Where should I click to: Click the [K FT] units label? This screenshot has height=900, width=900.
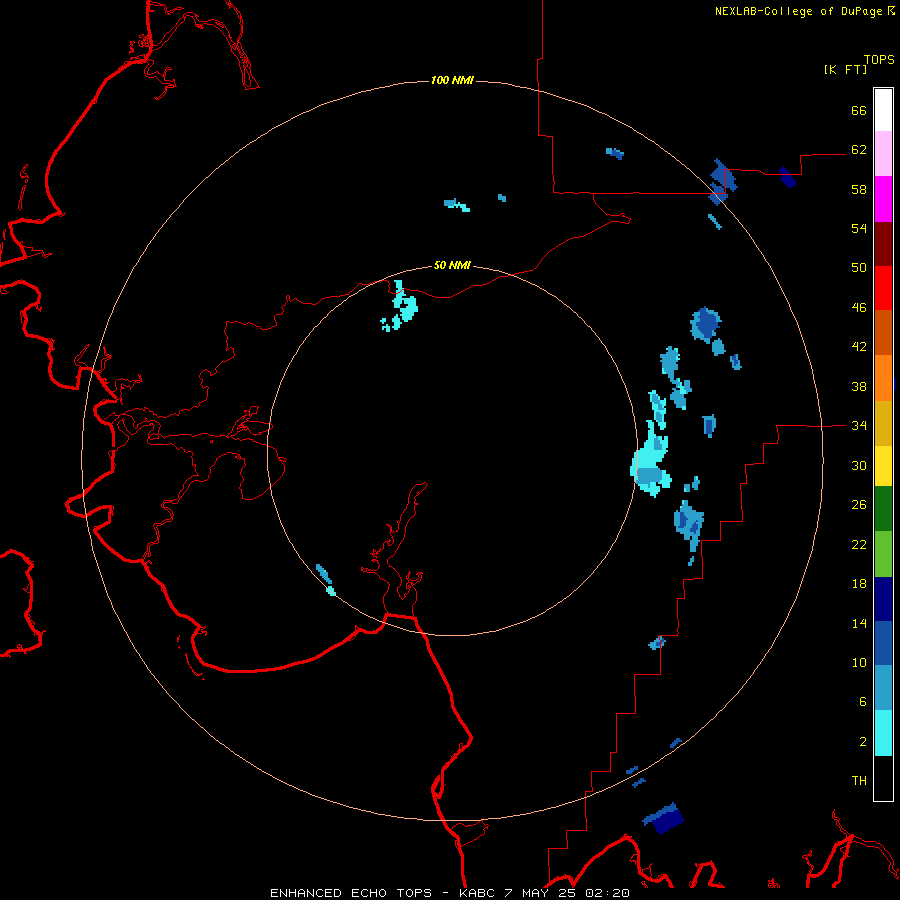point(845,69)
